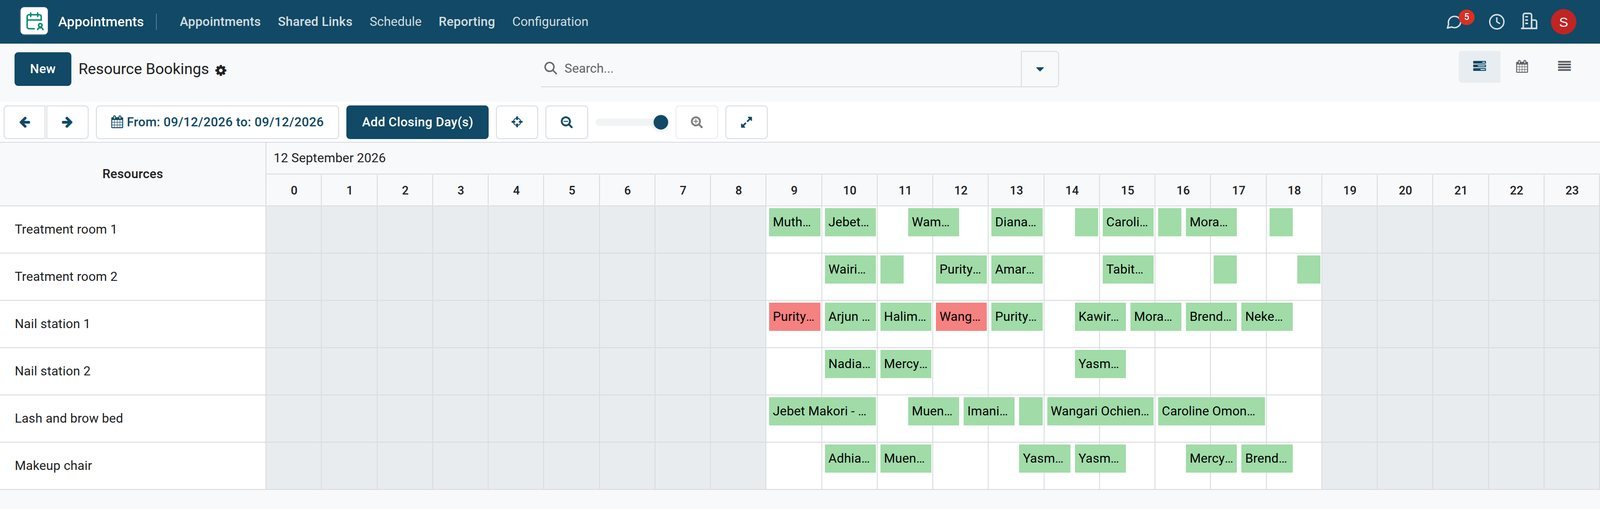Open the Halim... booking on Nail station 1

pos(905,316)
